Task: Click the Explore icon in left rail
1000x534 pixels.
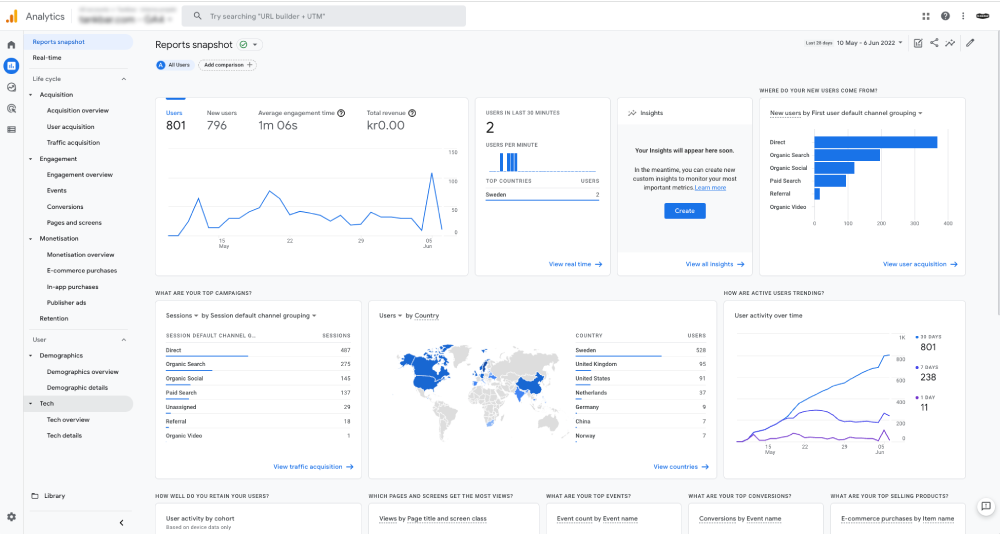Action: point(11,87)
